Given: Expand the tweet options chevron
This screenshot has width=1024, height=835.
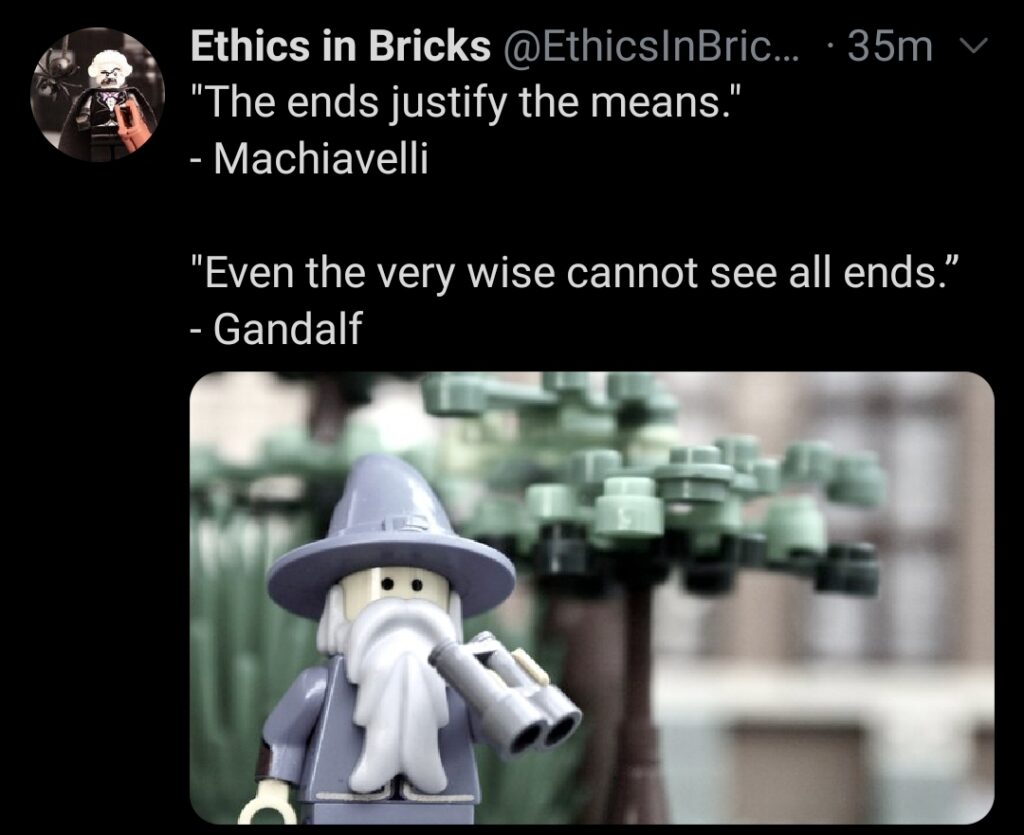Looking at the screenshot, I should (x=975, y=46).
